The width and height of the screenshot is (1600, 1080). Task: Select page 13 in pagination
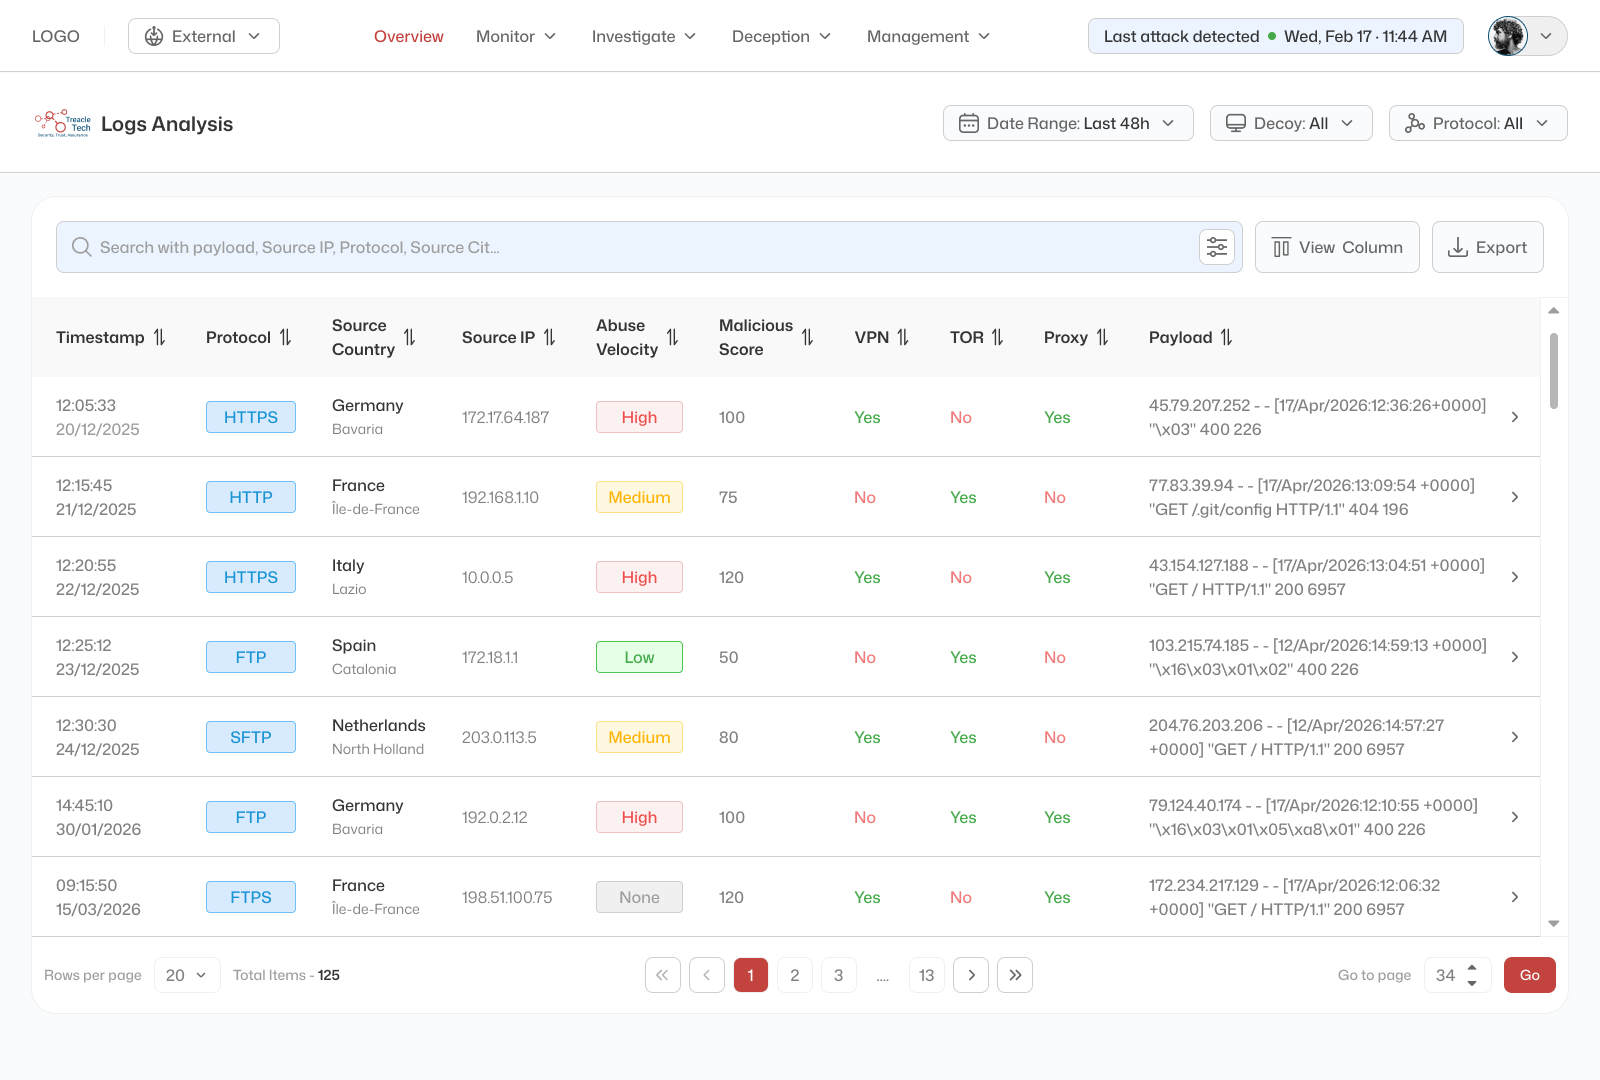pyautogui.click(x=927, y=975)
